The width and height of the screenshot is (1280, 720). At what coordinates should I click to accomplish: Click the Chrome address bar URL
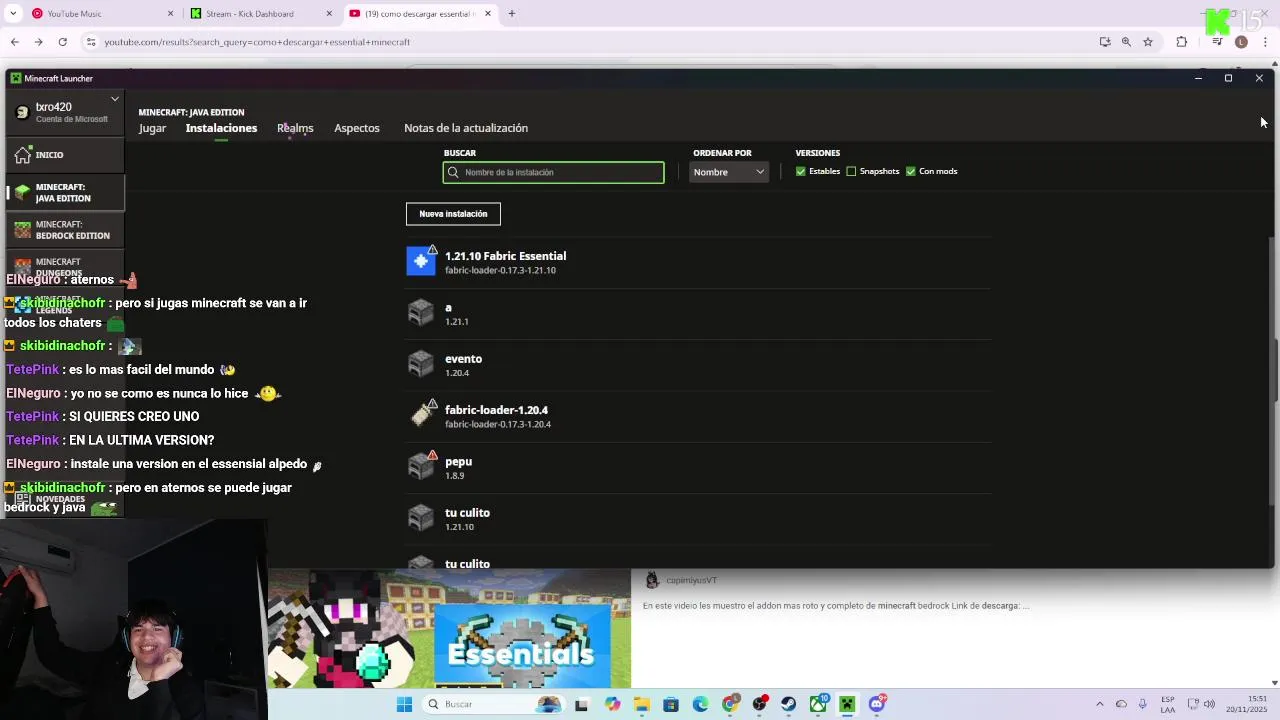tap(257, 42)
